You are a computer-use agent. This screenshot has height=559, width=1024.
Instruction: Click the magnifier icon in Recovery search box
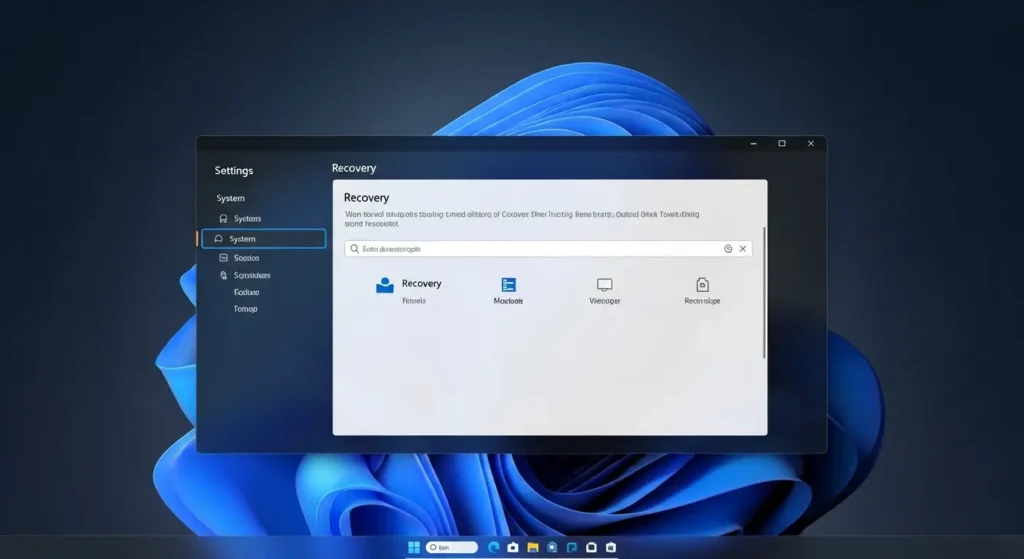(355, 249)
